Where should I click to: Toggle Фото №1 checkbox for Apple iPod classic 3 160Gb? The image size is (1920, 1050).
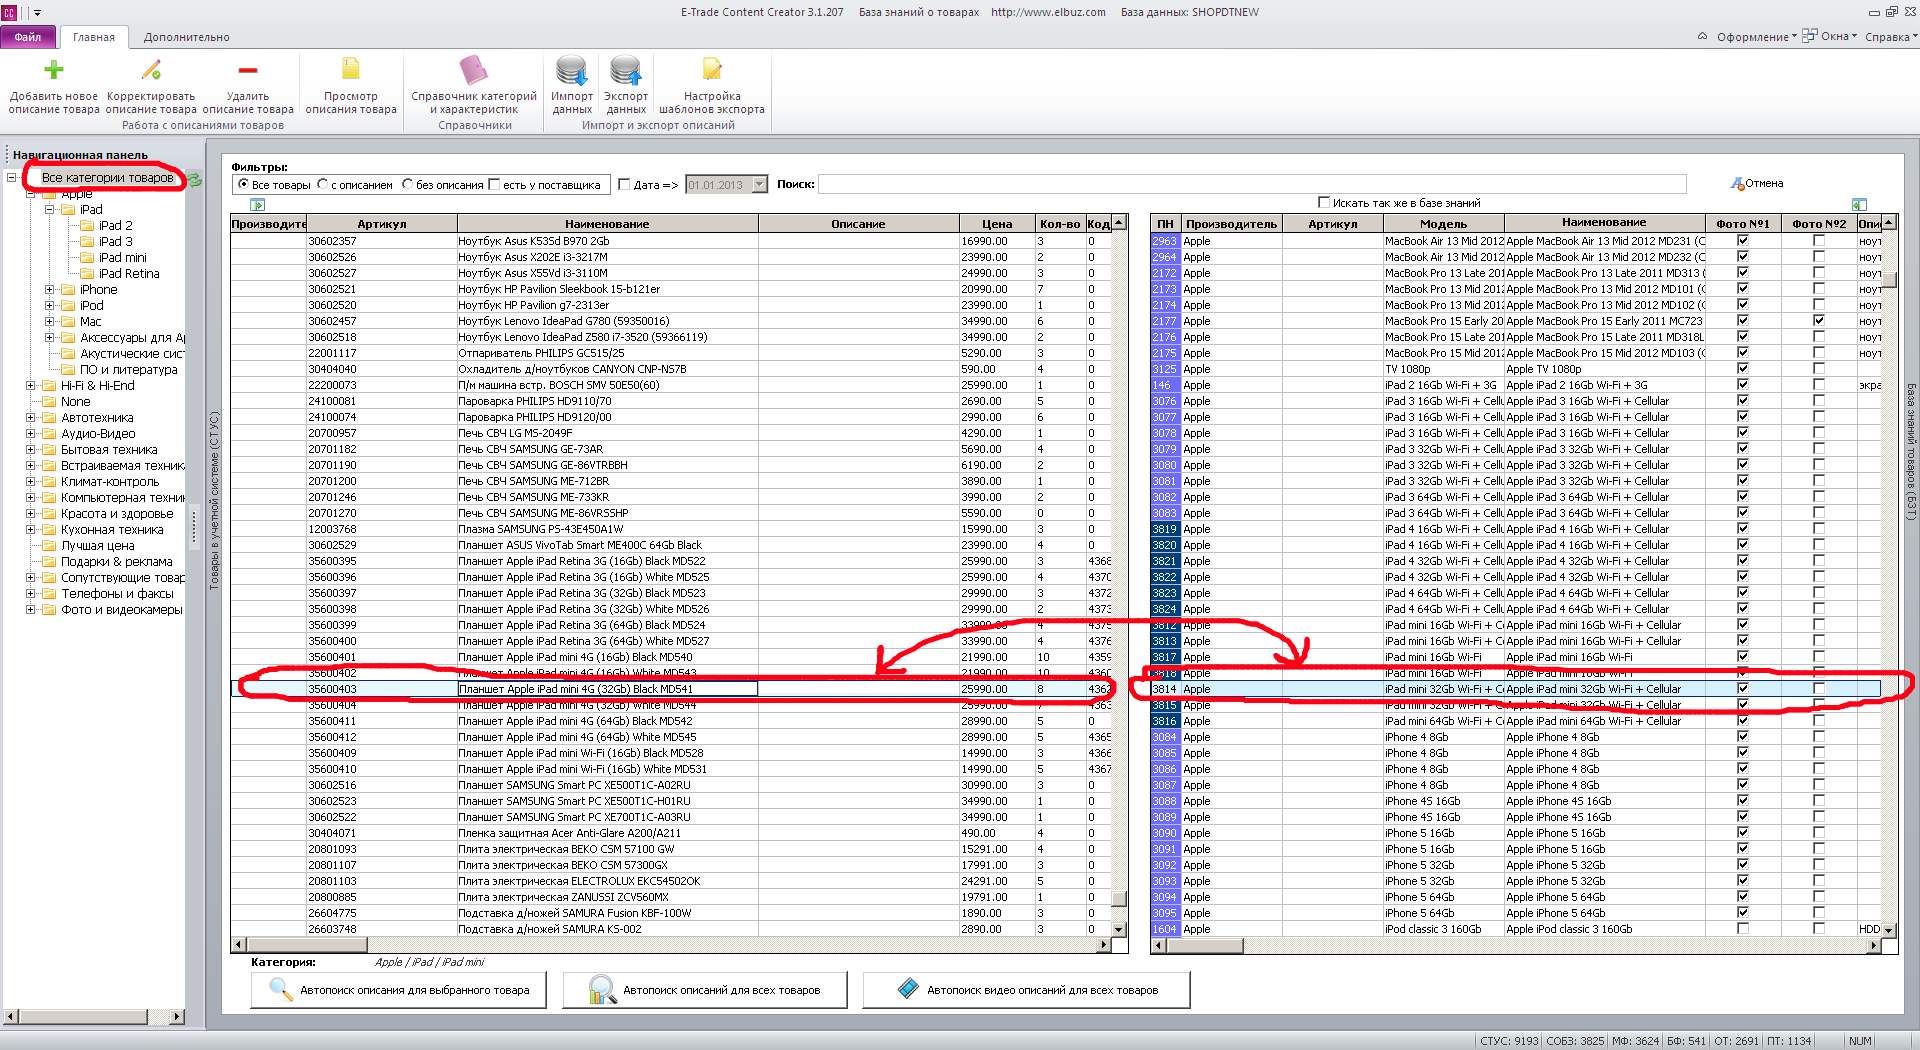click(1743, 929)
